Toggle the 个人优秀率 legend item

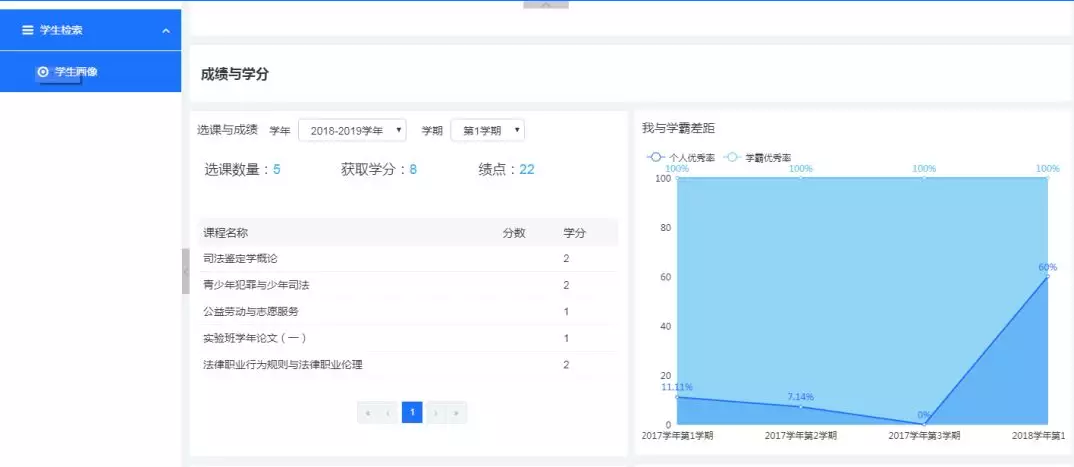point(681,157)
